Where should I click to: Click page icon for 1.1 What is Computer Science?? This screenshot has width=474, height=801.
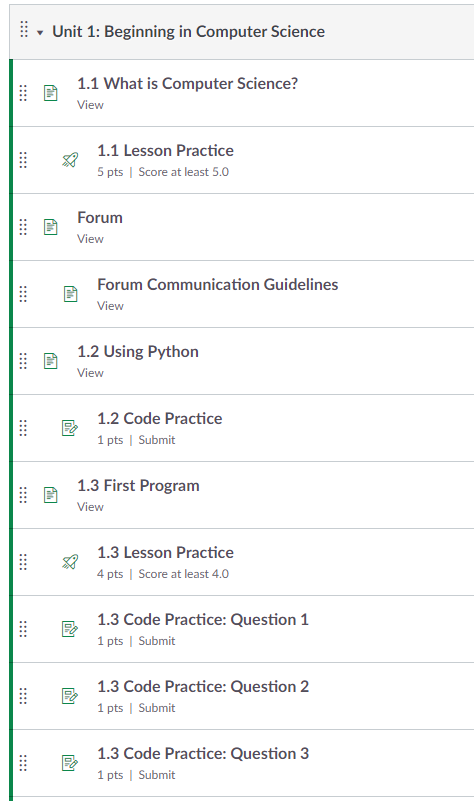[51, 93]
